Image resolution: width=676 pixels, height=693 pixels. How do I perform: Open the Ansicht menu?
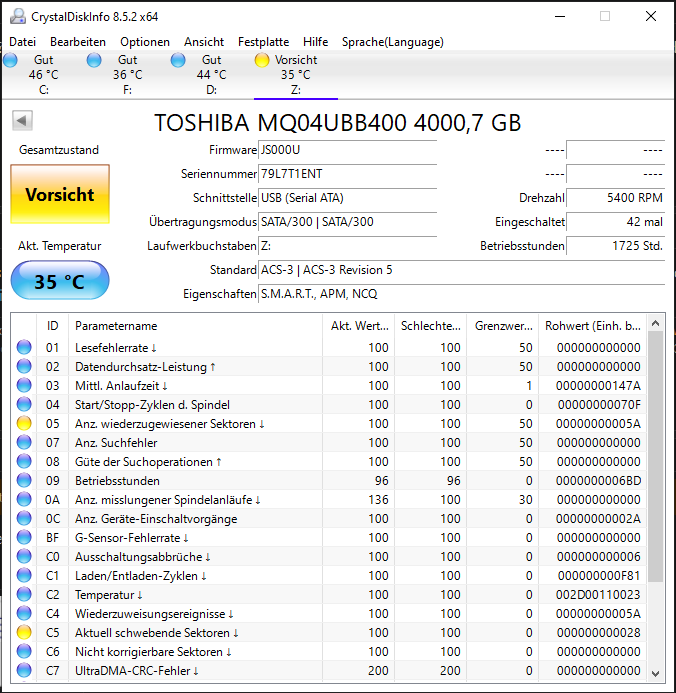[204, 42]
